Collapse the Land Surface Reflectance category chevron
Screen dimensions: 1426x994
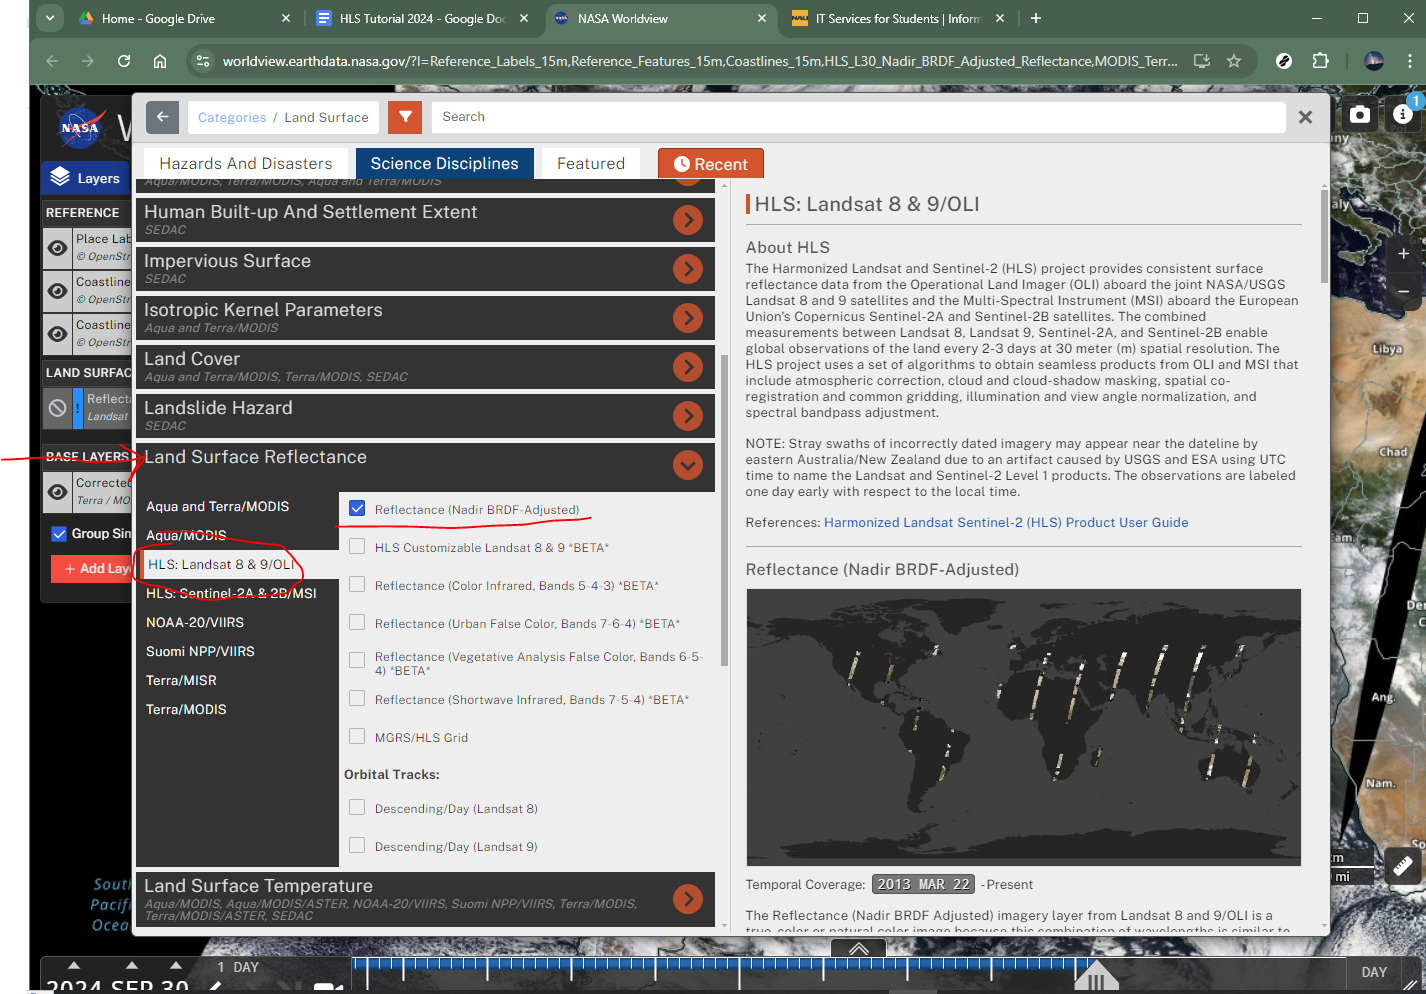pos(688,465)
